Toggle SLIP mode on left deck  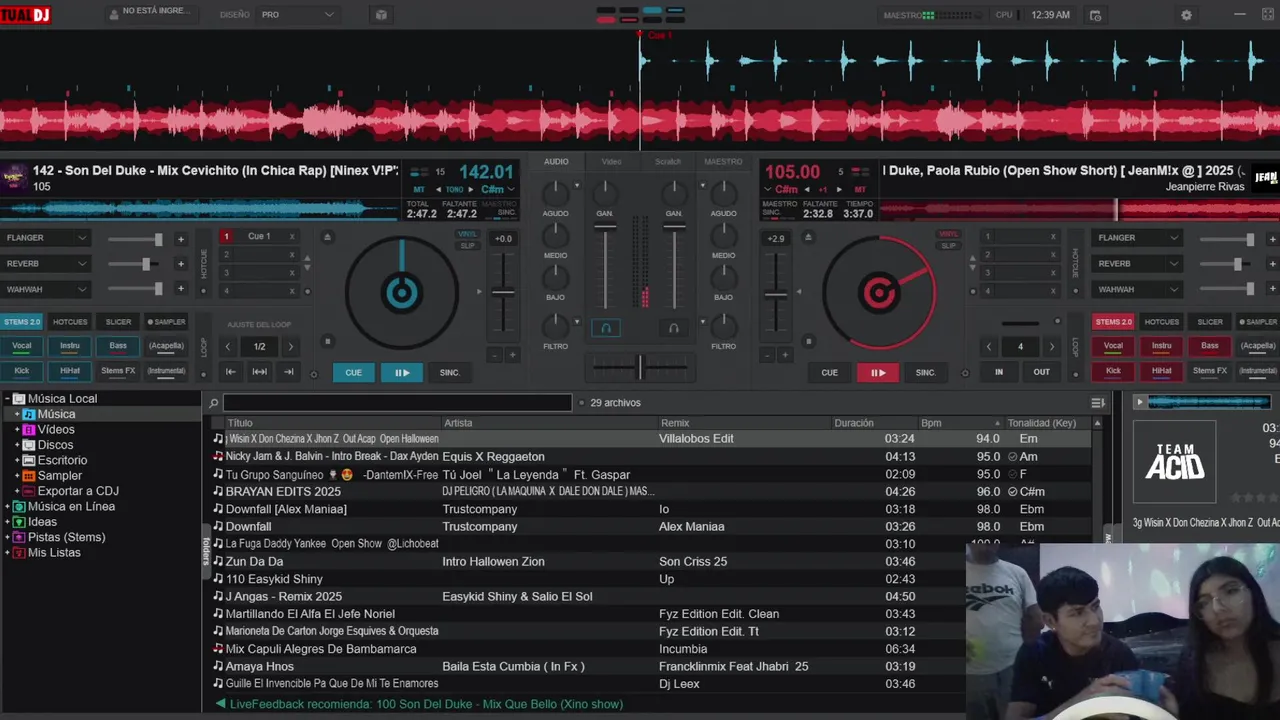pyautogui.click(x=468, y=245)
